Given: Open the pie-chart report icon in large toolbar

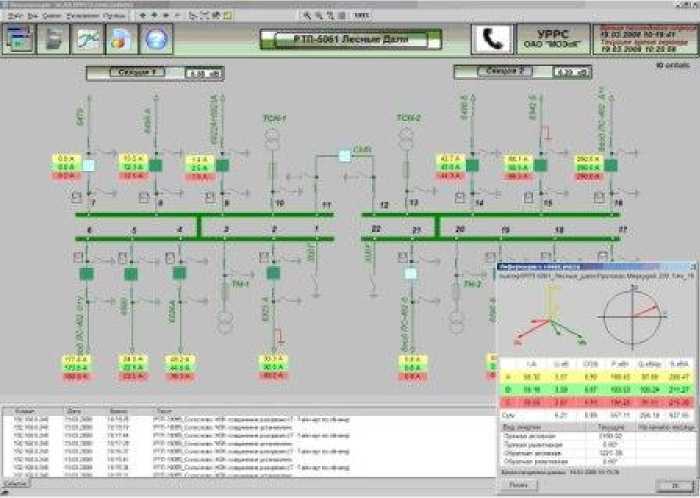Looking at the screenshot, I should point(122,39).
